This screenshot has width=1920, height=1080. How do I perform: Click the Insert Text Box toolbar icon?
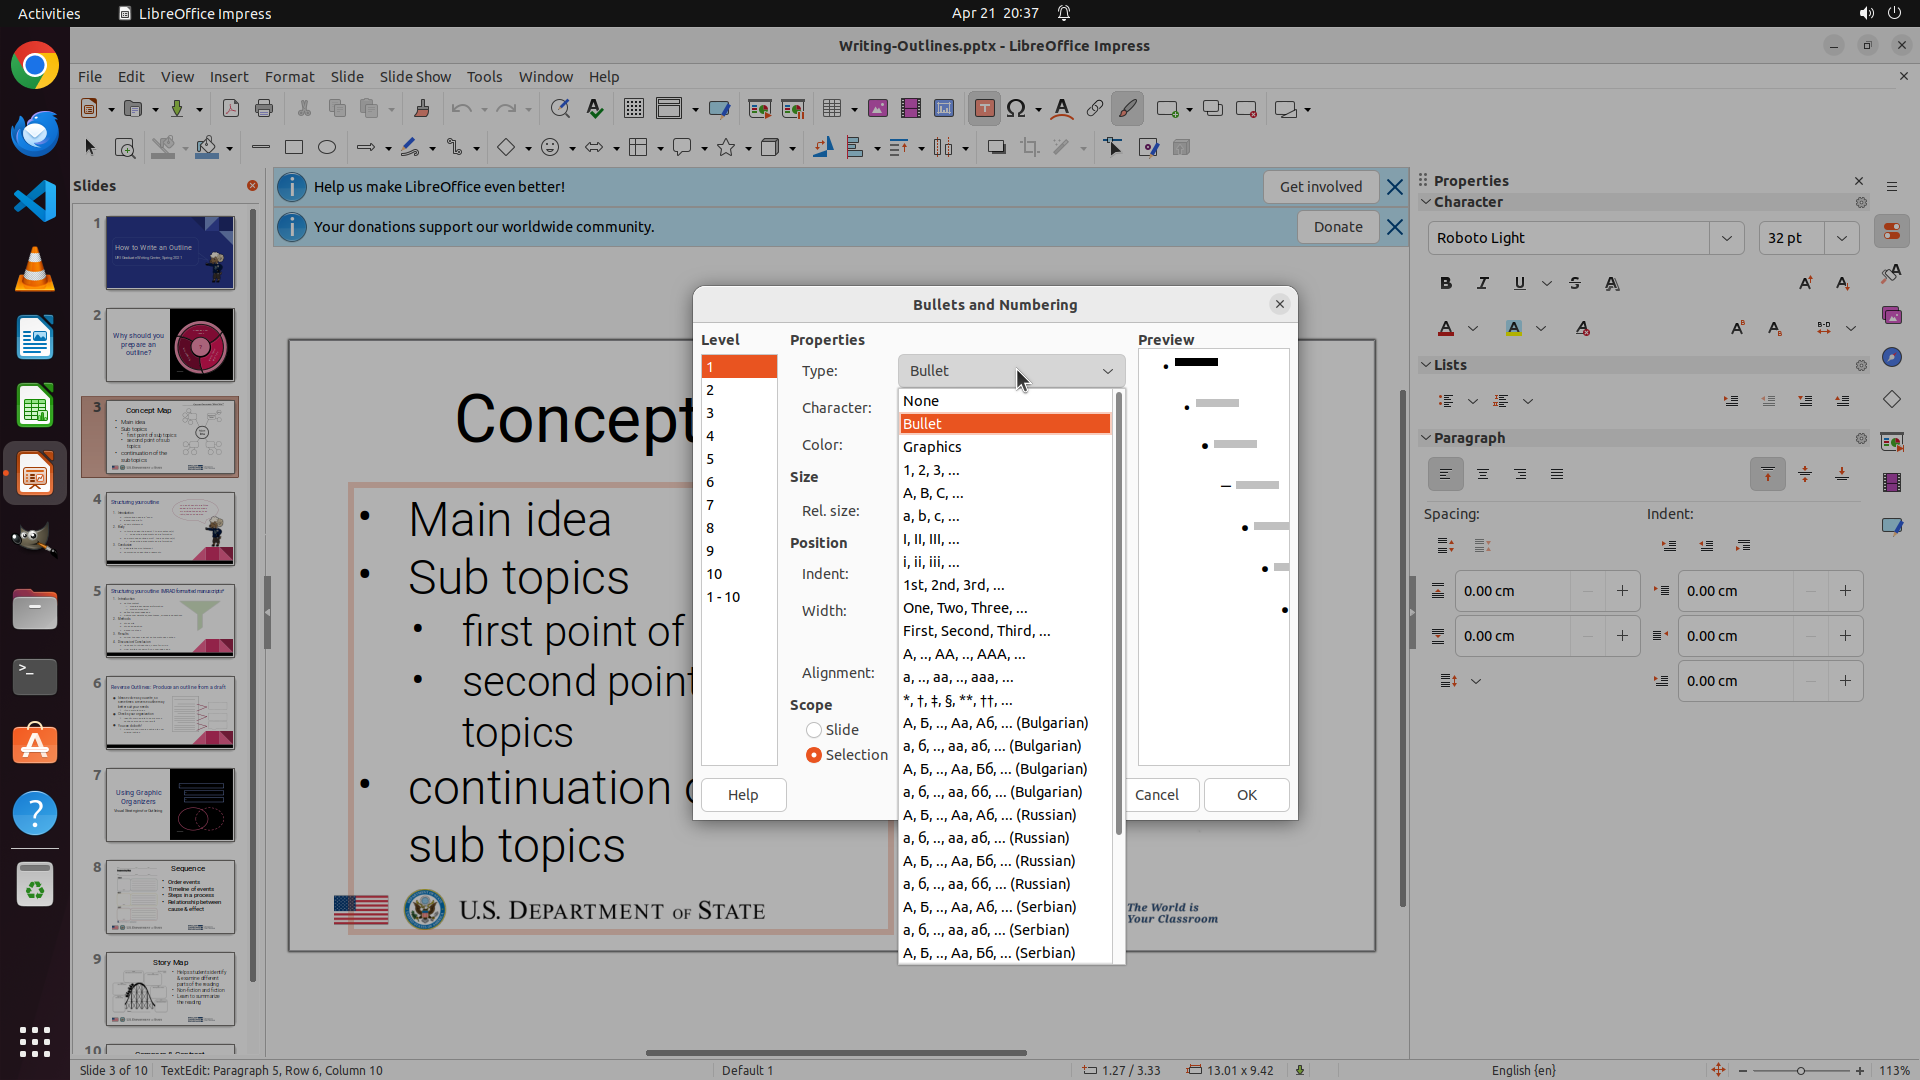tap(984, 109)
